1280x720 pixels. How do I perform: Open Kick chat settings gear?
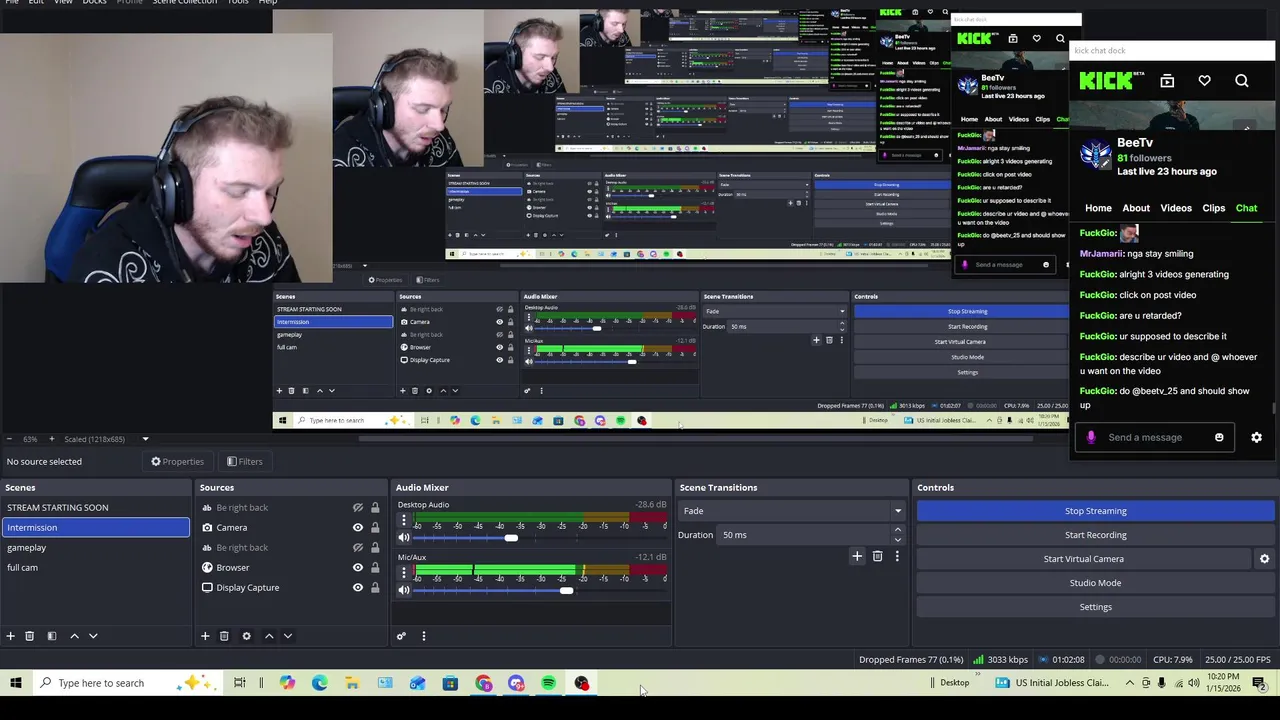(x=1256, y=437)
